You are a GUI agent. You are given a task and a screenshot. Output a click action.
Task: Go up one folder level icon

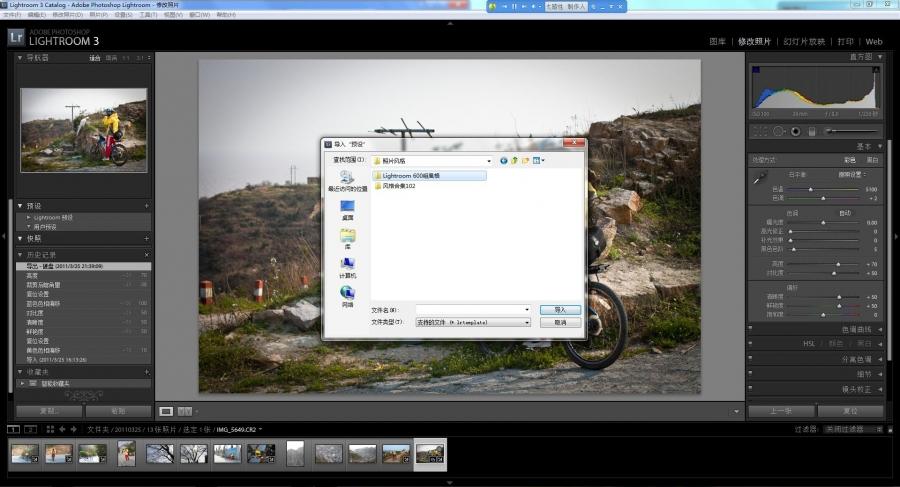[x=514, y=161]
